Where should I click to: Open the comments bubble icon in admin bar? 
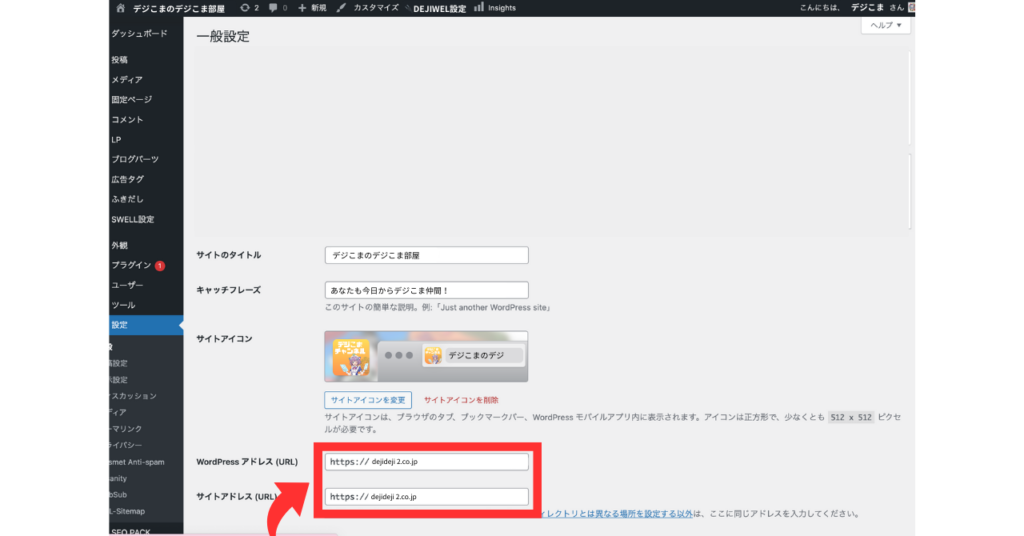(x=274, y=8)
